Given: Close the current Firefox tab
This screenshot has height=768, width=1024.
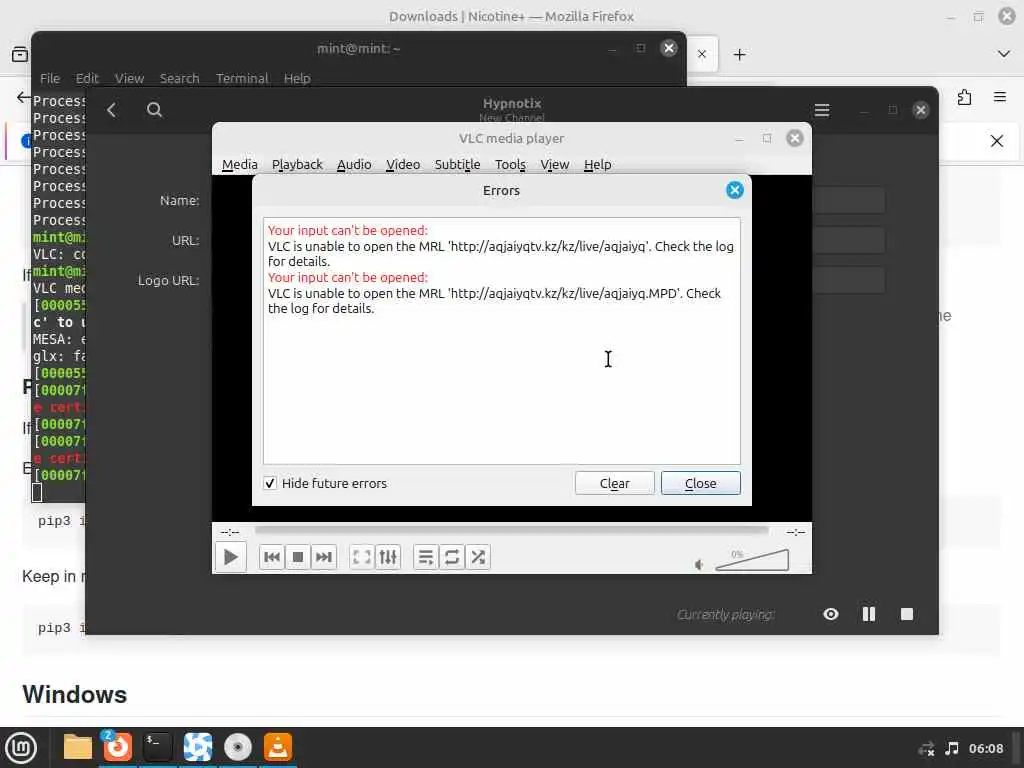Looking at the screenshot, I should click(702, 54).
